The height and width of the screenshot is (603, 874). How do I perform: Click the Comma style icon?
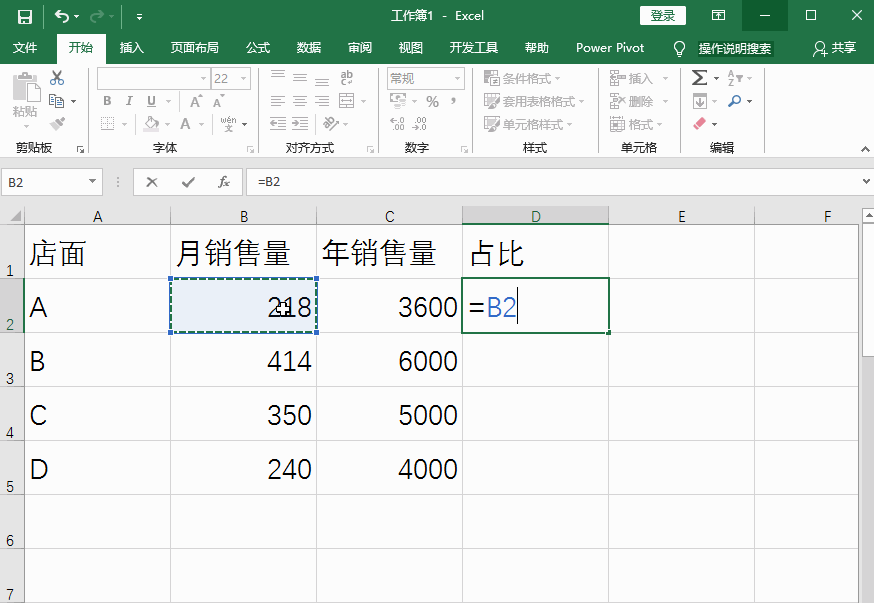point(454,101)
